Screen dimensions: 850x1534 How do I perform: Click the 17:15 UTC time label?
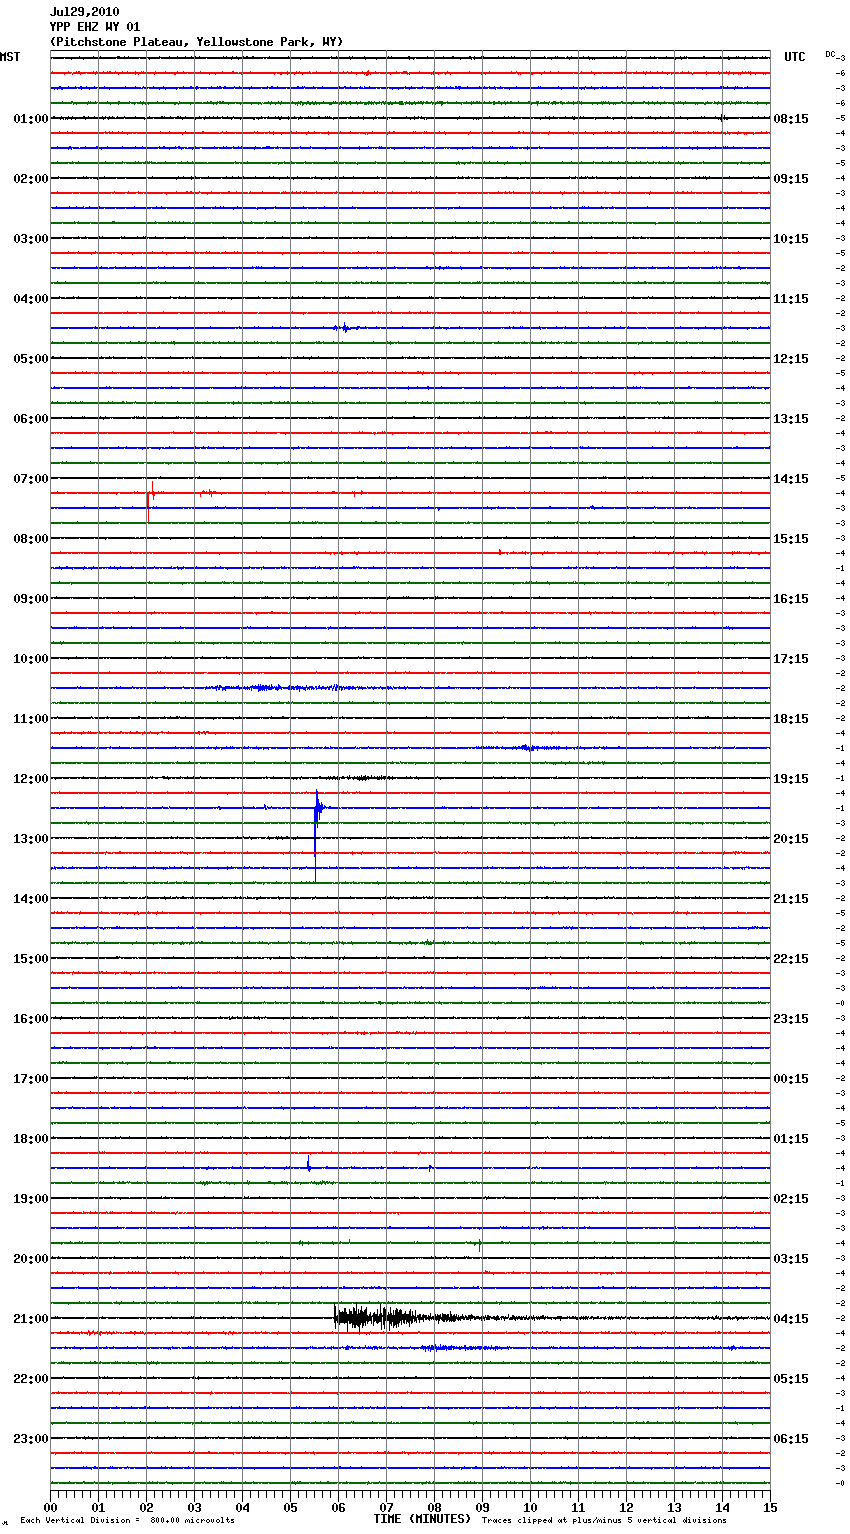coord(791,659)
